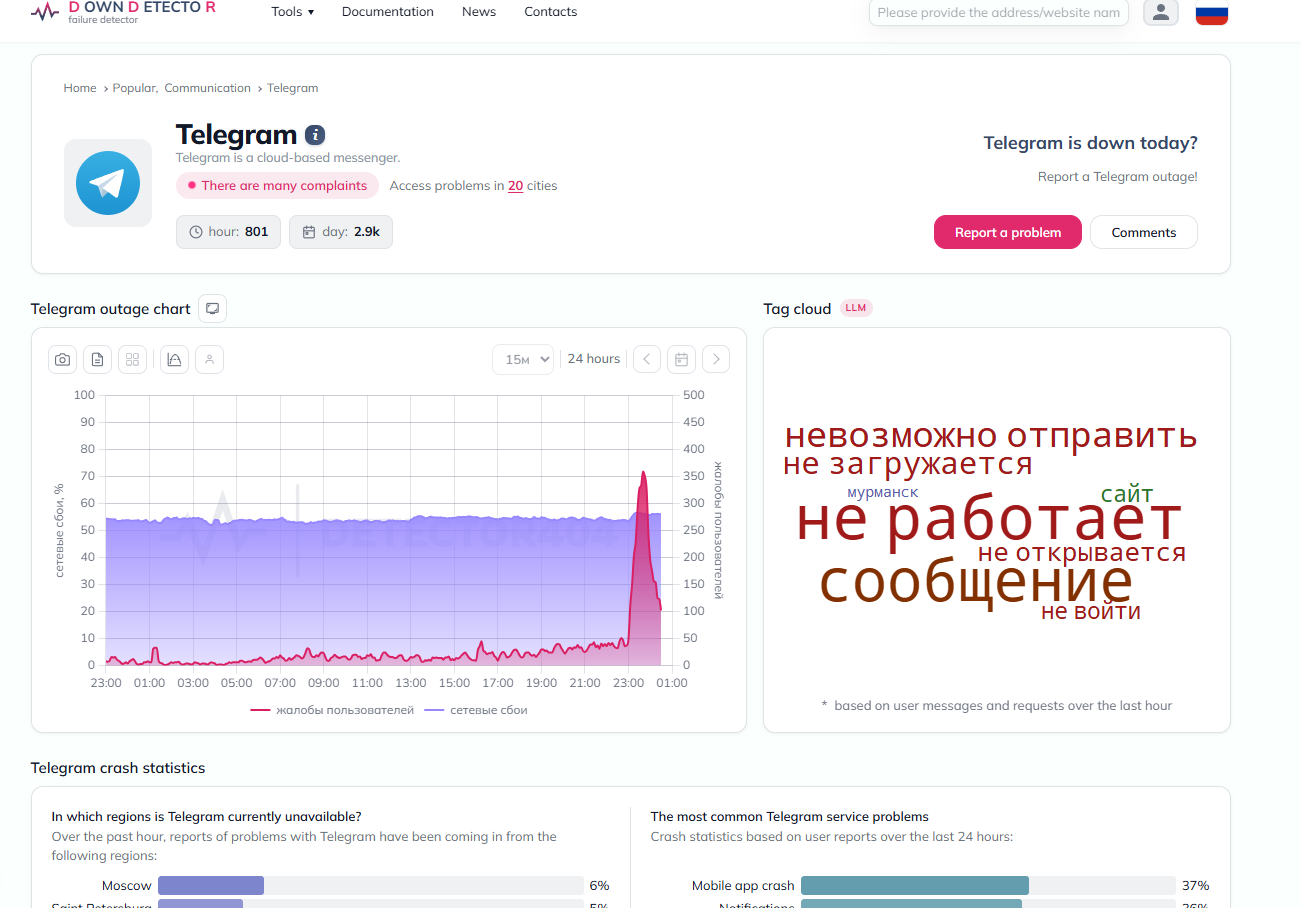
Task: Click the 'Telegram is down today?' heading
Action: click(x=1091, y=143)
